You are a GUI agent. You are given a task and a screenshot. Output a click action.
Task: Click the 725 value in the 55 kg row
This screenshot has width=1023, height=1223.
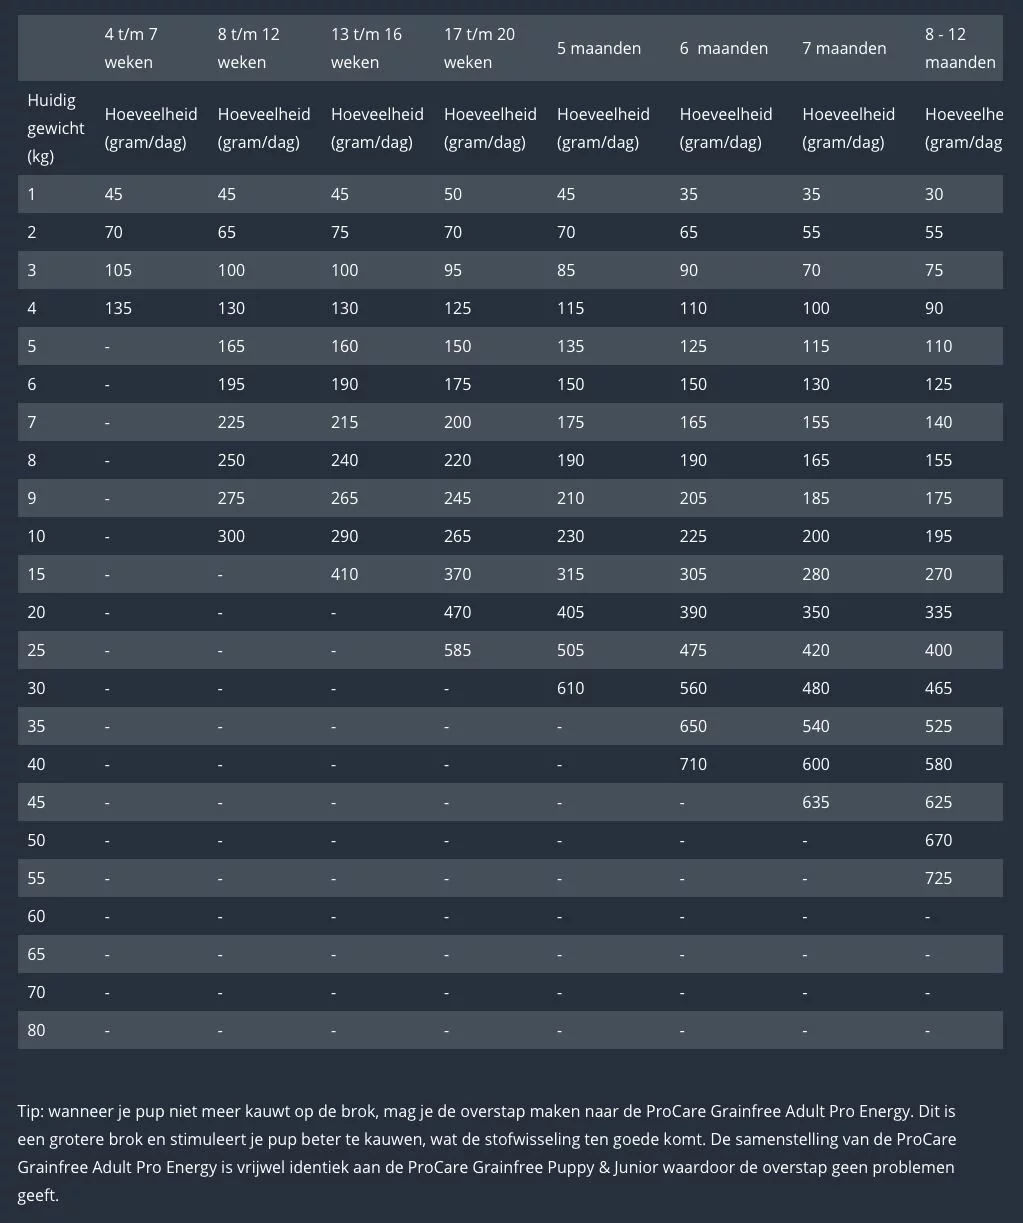pos(938,878)
